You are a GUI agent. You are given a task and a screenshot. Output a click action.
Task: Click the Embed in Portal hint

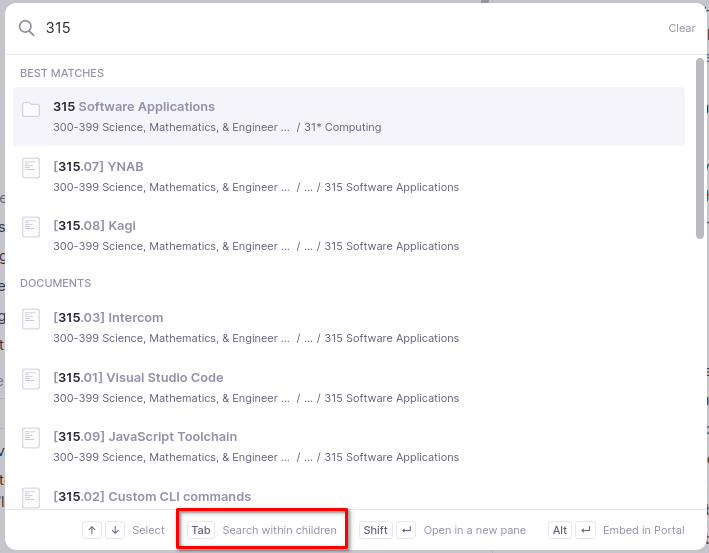point(641,530)
